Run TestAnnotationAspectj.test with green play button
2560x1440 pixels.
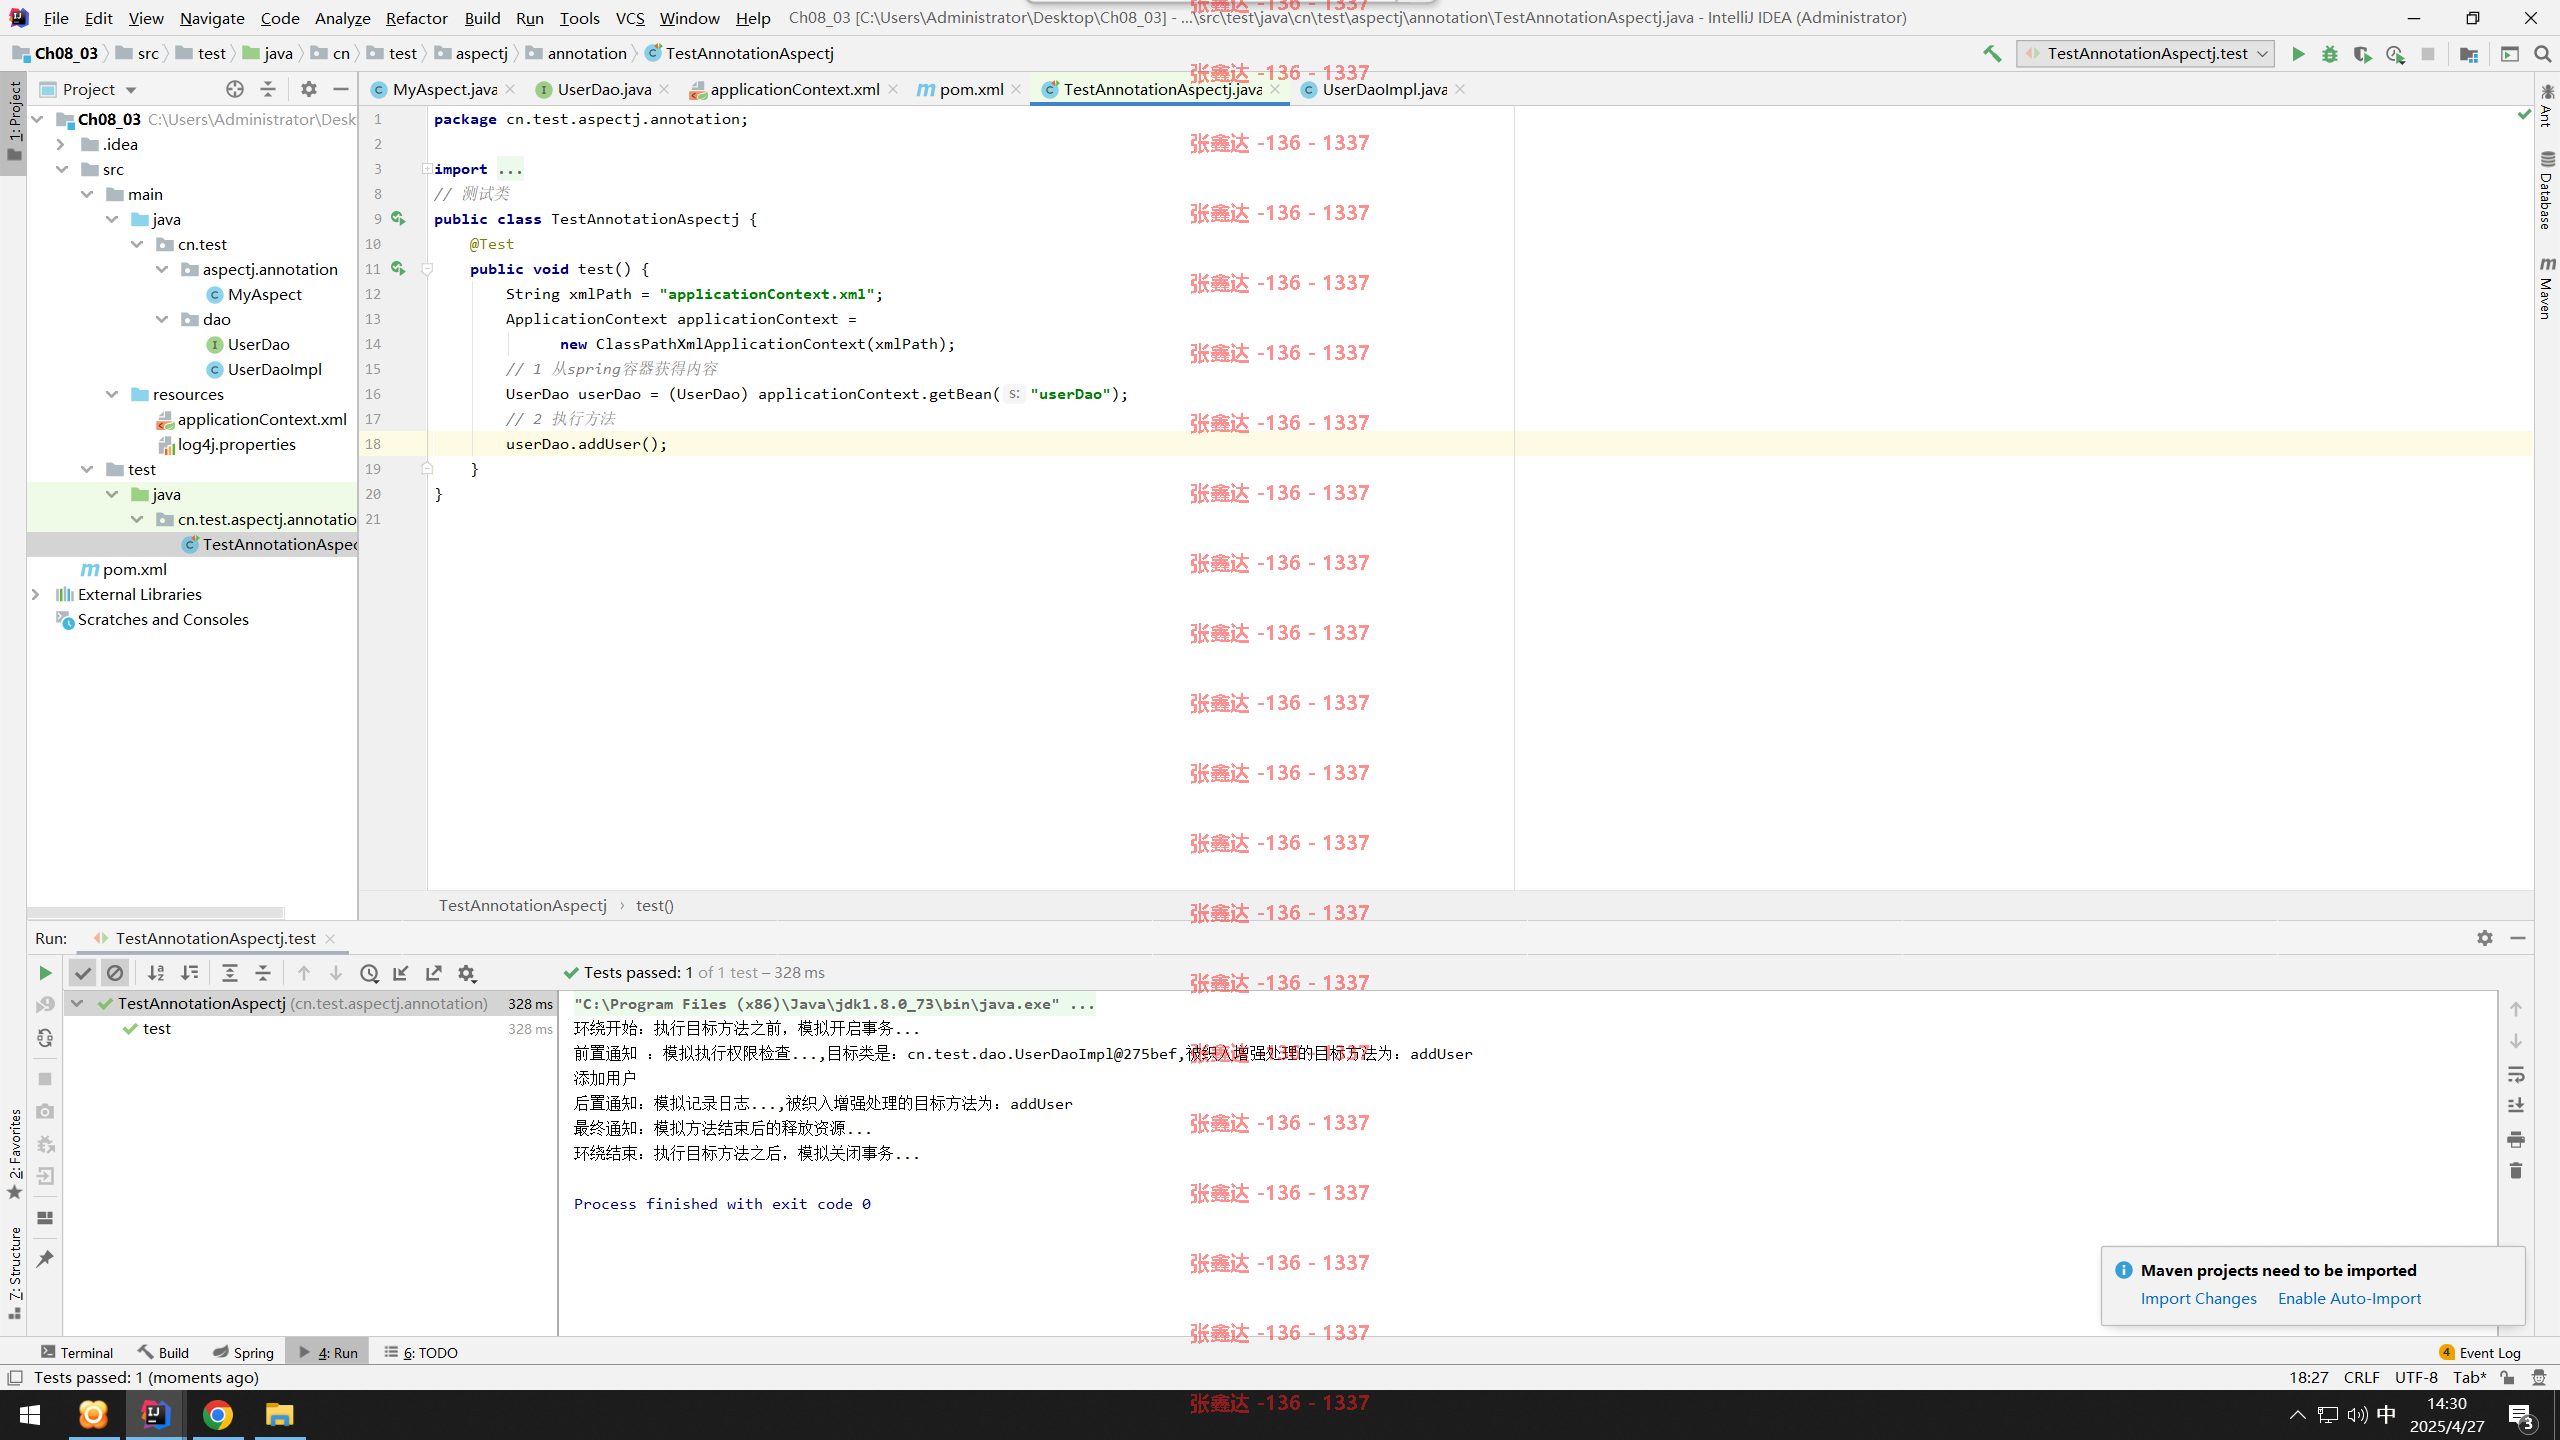2298,54
